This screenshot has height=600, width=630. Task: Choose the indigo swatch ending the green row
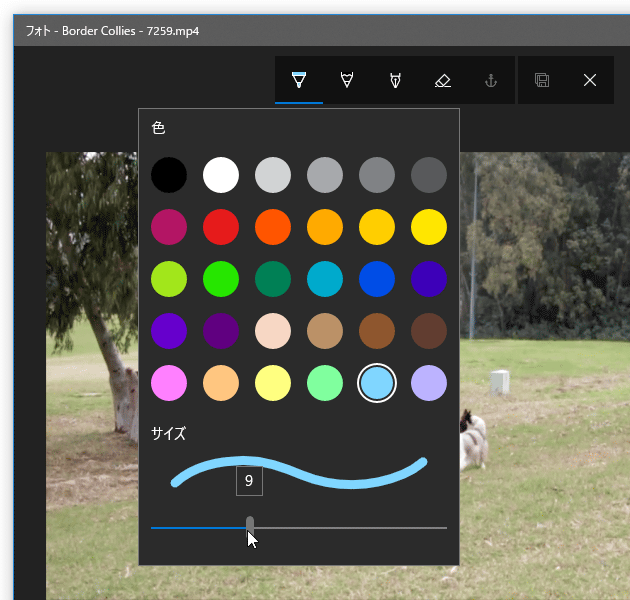[x=429, y=279]
